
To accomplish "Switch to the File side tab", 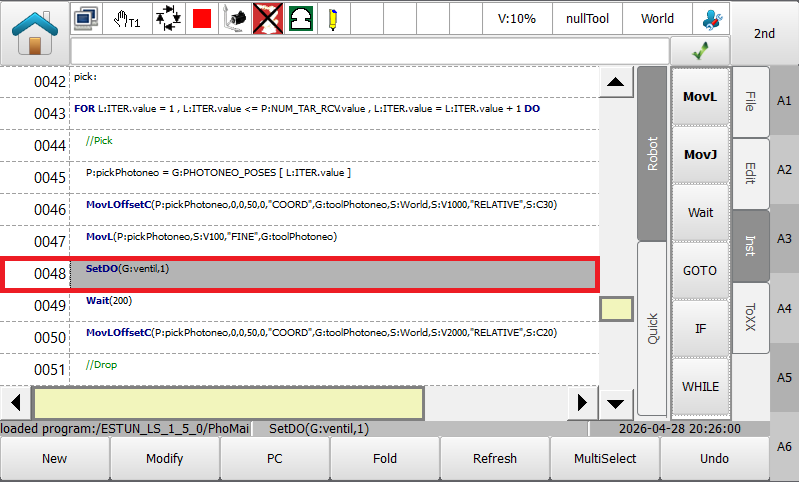I will click(751, 101).
